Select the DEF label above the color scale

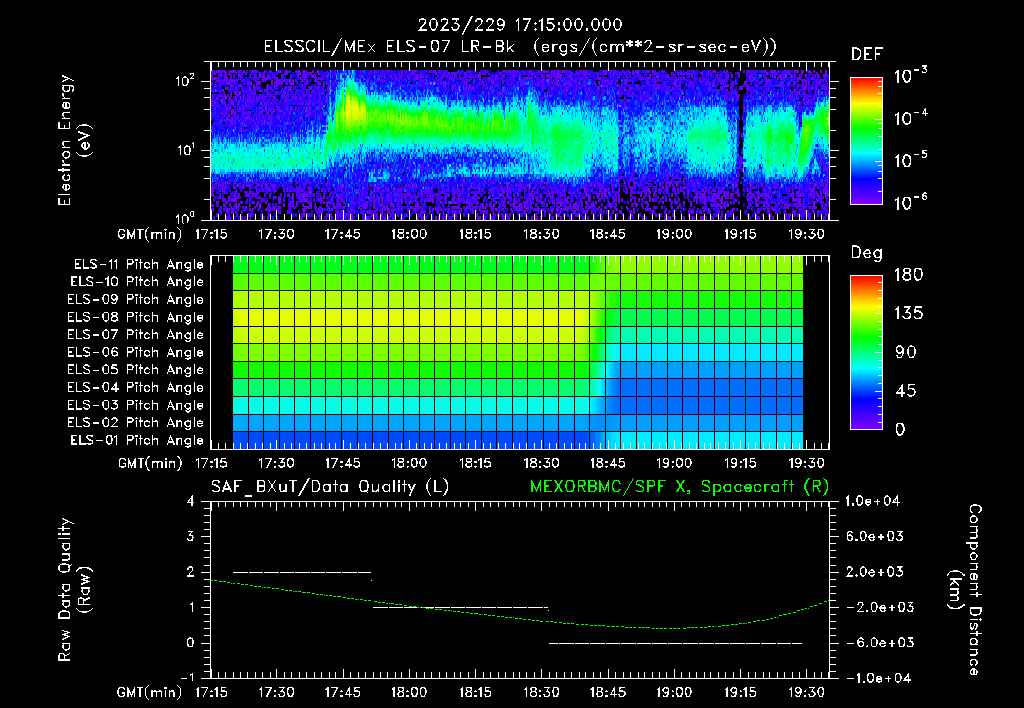point(867,55)
